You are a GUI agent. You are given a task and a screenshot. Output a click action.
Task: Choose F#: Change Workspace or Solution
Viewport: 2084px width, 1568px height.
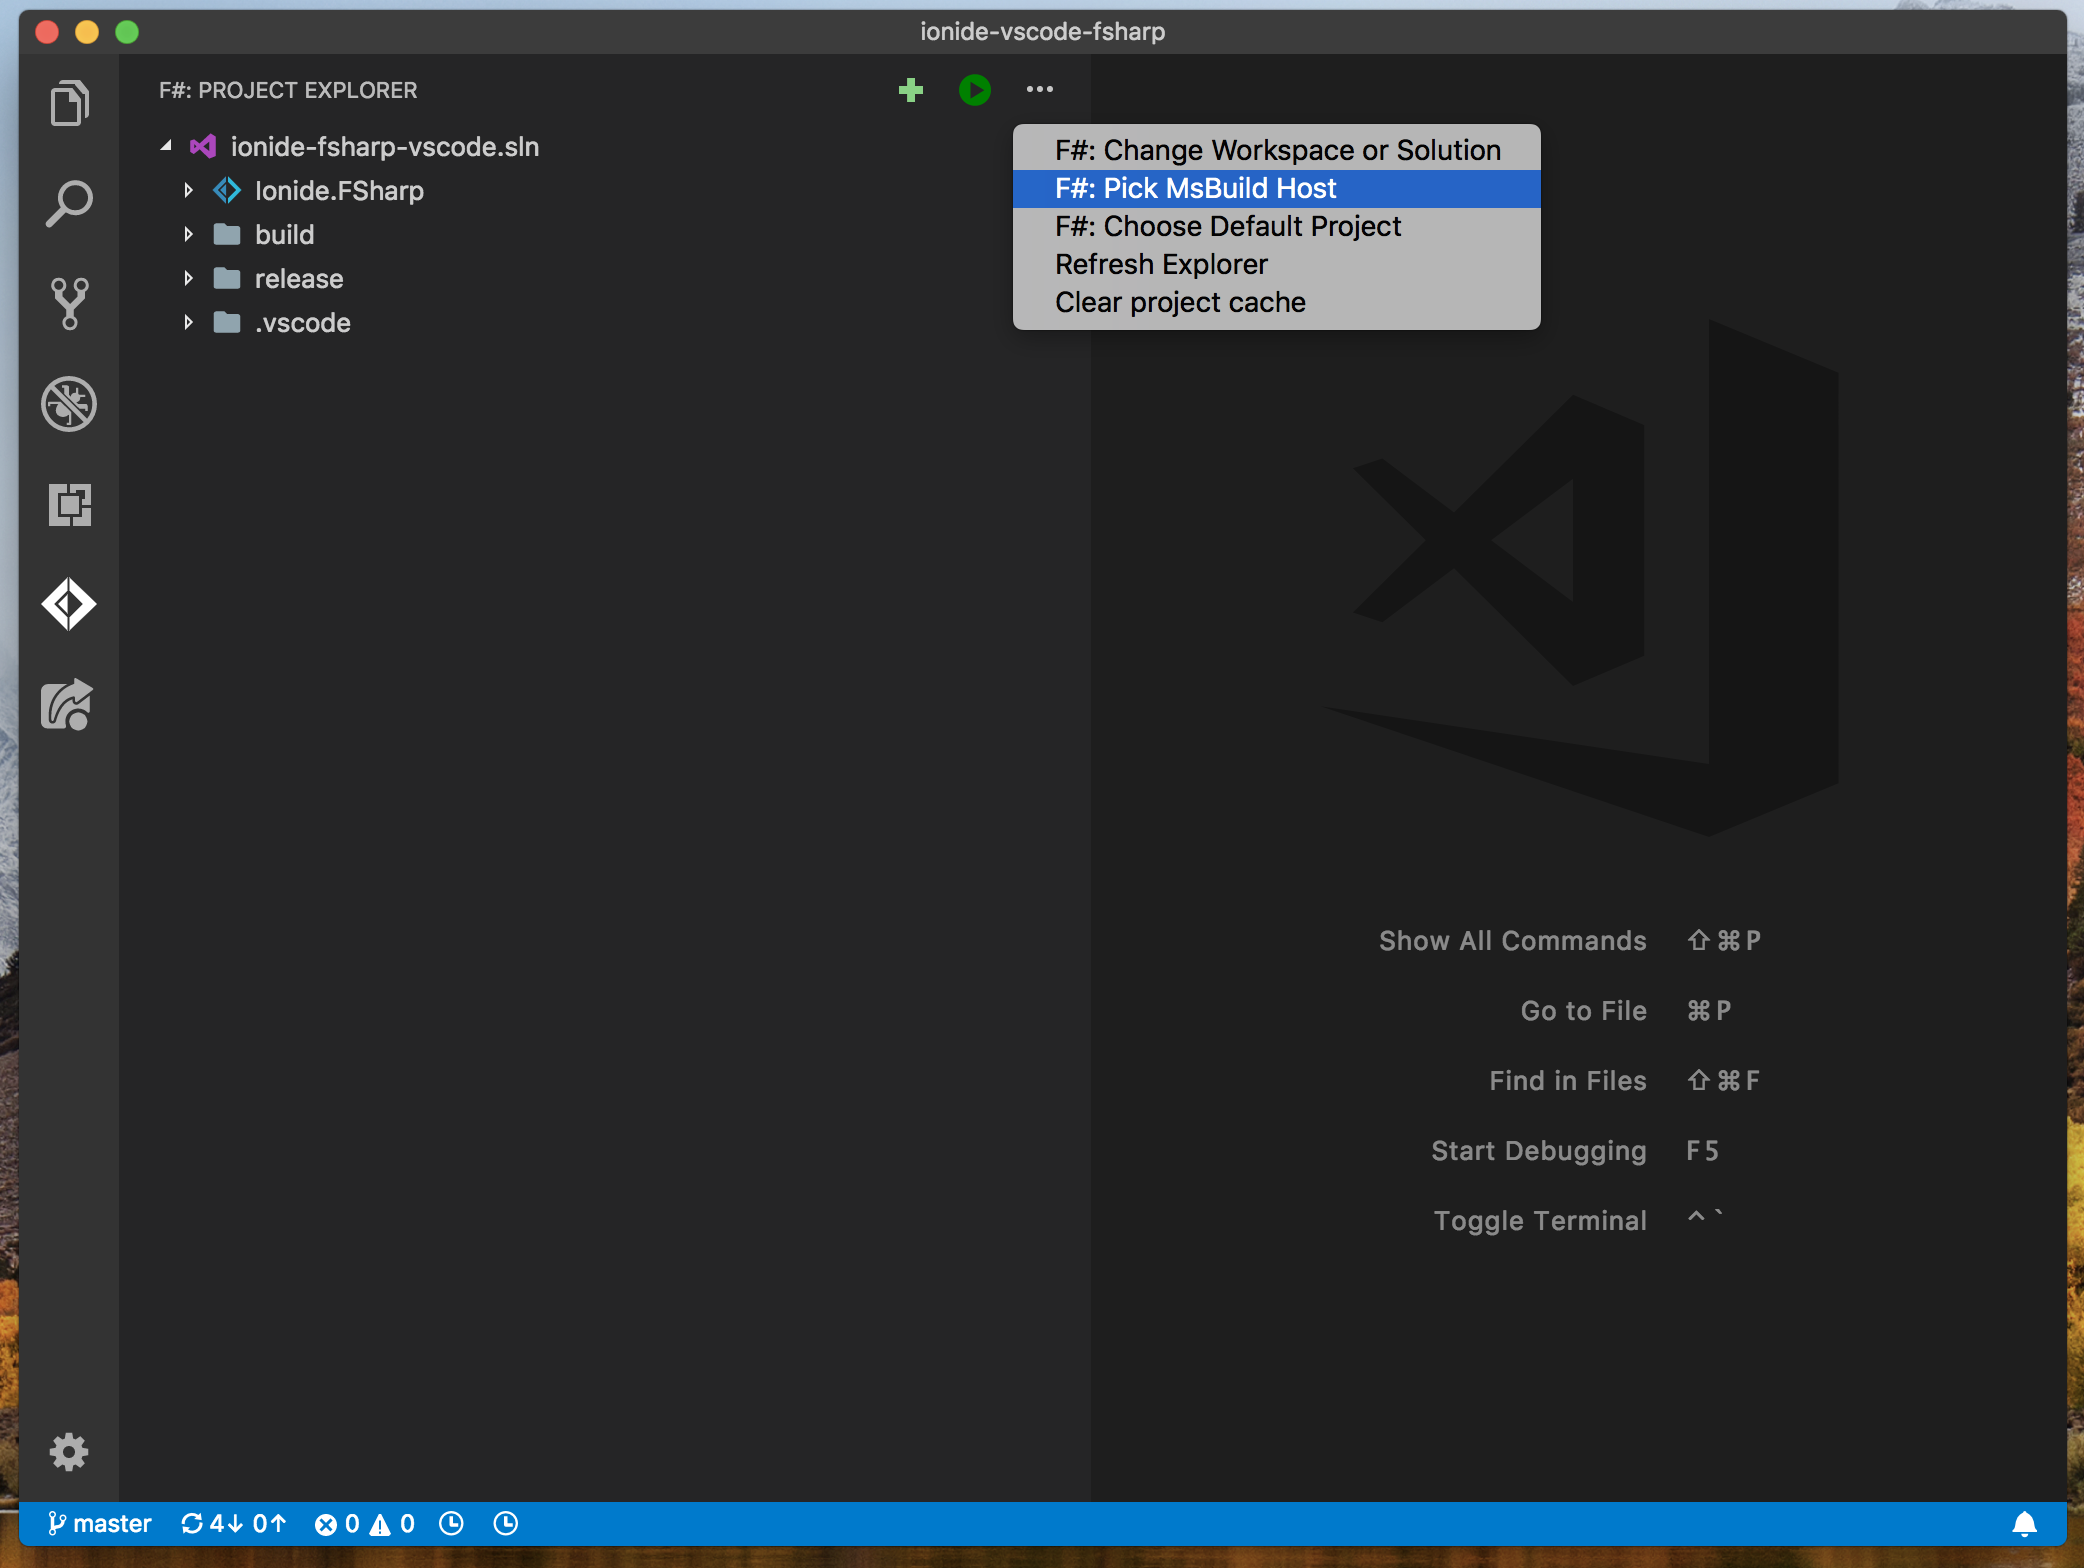click(1276, 150)
